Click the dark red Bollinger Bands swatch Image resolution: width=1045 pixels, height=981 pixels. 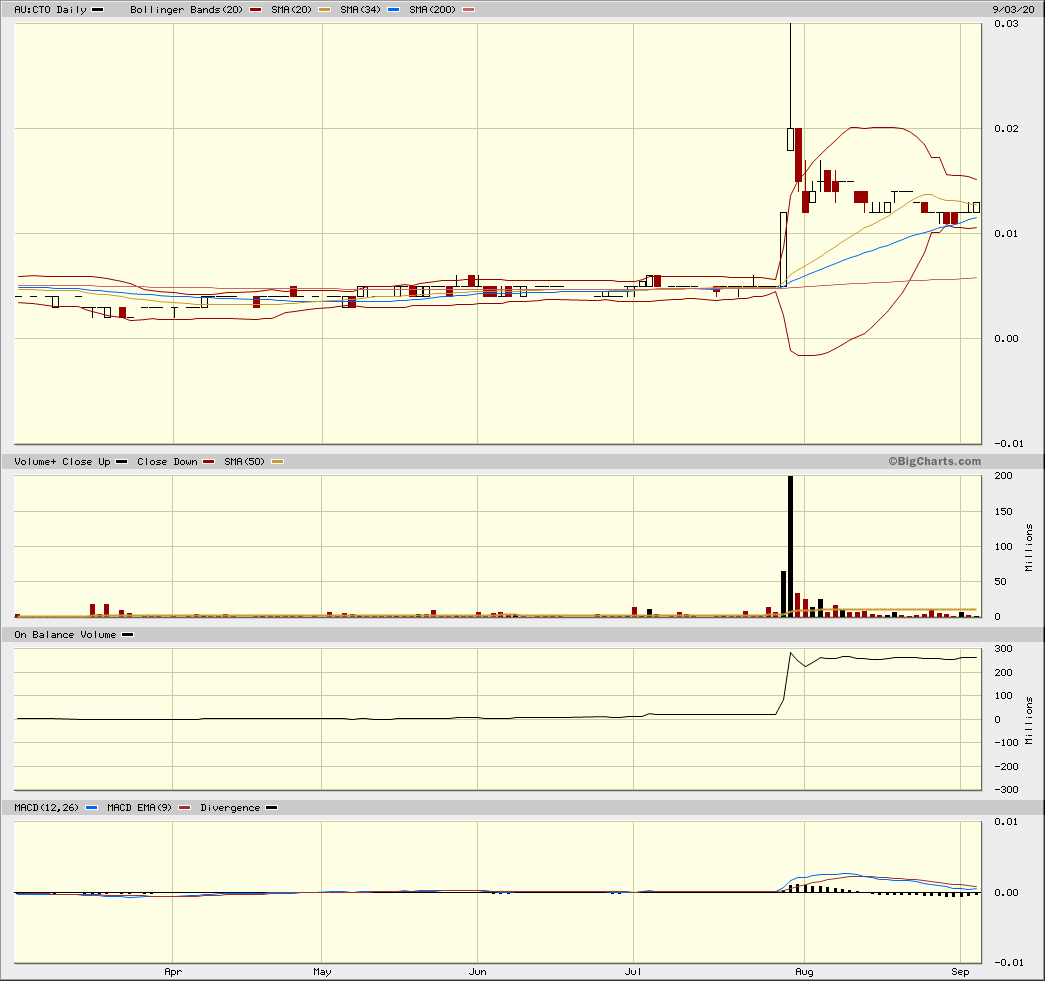click(x=255, y=9)
